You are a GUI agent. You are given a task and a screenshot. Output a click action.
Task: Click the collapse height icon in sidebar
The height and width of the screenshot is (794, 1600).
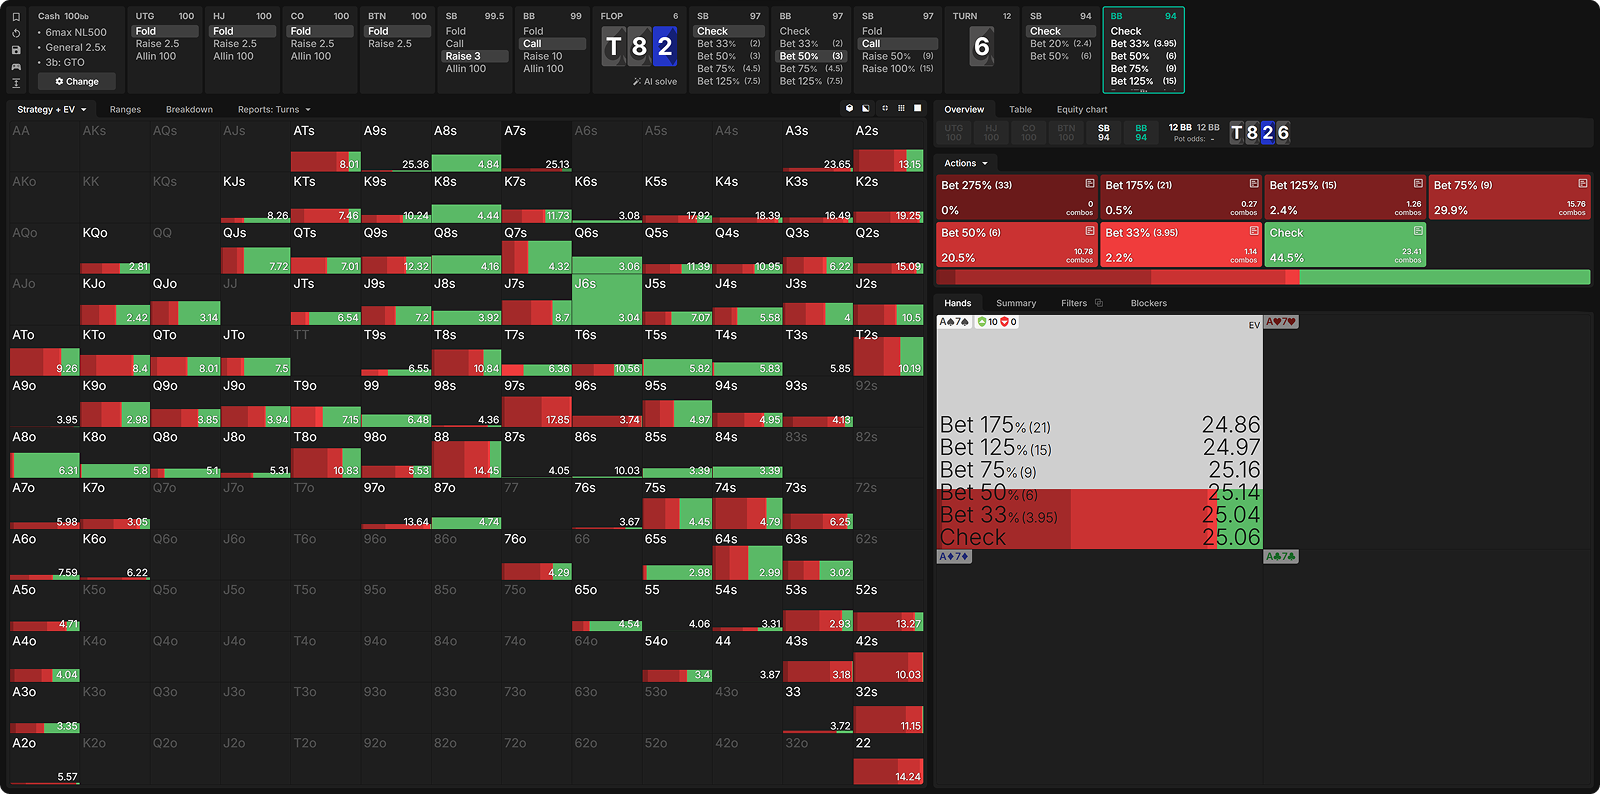[16, 83]
